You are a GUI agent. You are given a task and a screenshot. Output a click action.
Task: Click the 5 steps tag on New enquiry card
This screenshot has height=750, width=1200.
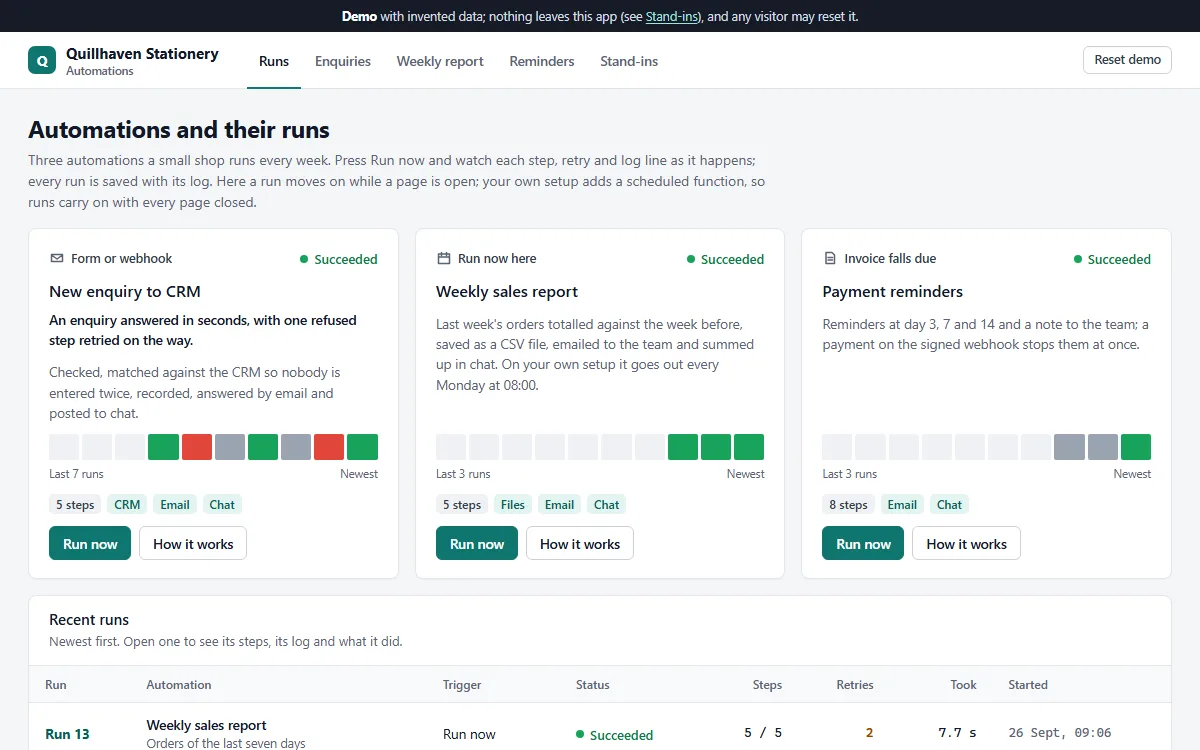pos(75,505)
